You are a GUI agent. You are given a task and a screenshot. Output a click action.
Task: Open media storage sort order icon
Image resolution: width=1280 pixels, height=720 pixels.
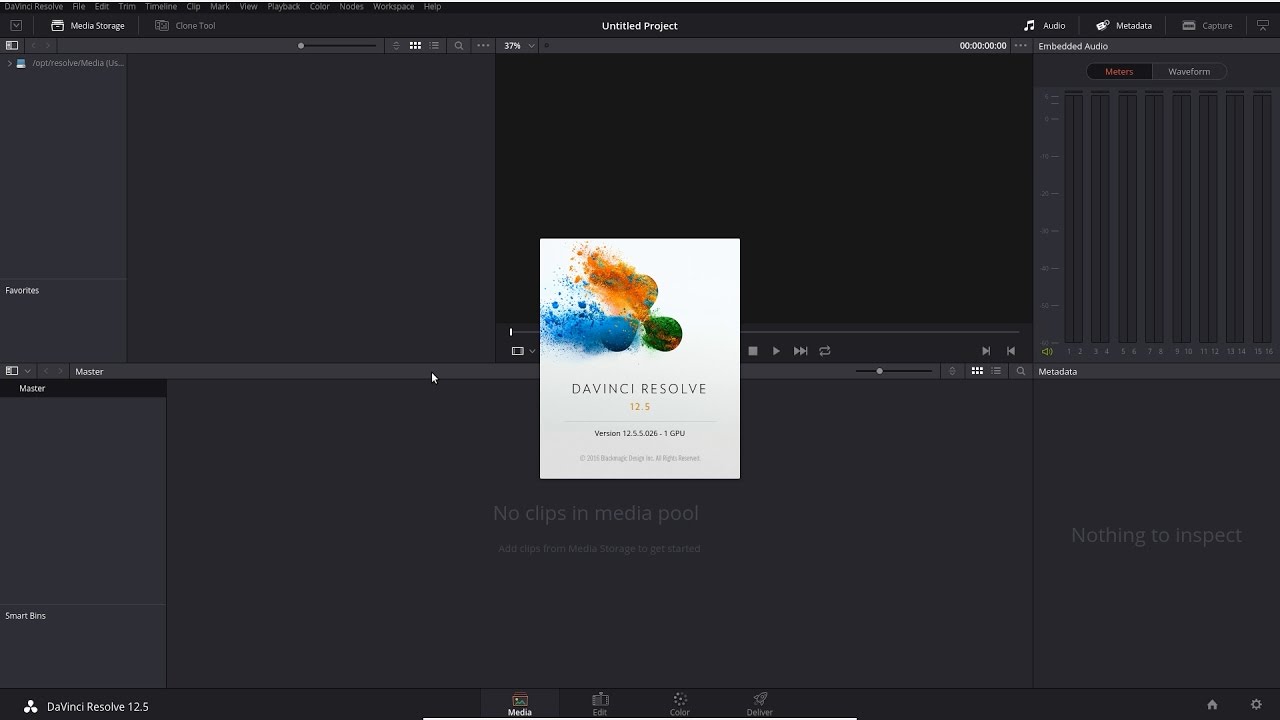(x=396, y=45)
